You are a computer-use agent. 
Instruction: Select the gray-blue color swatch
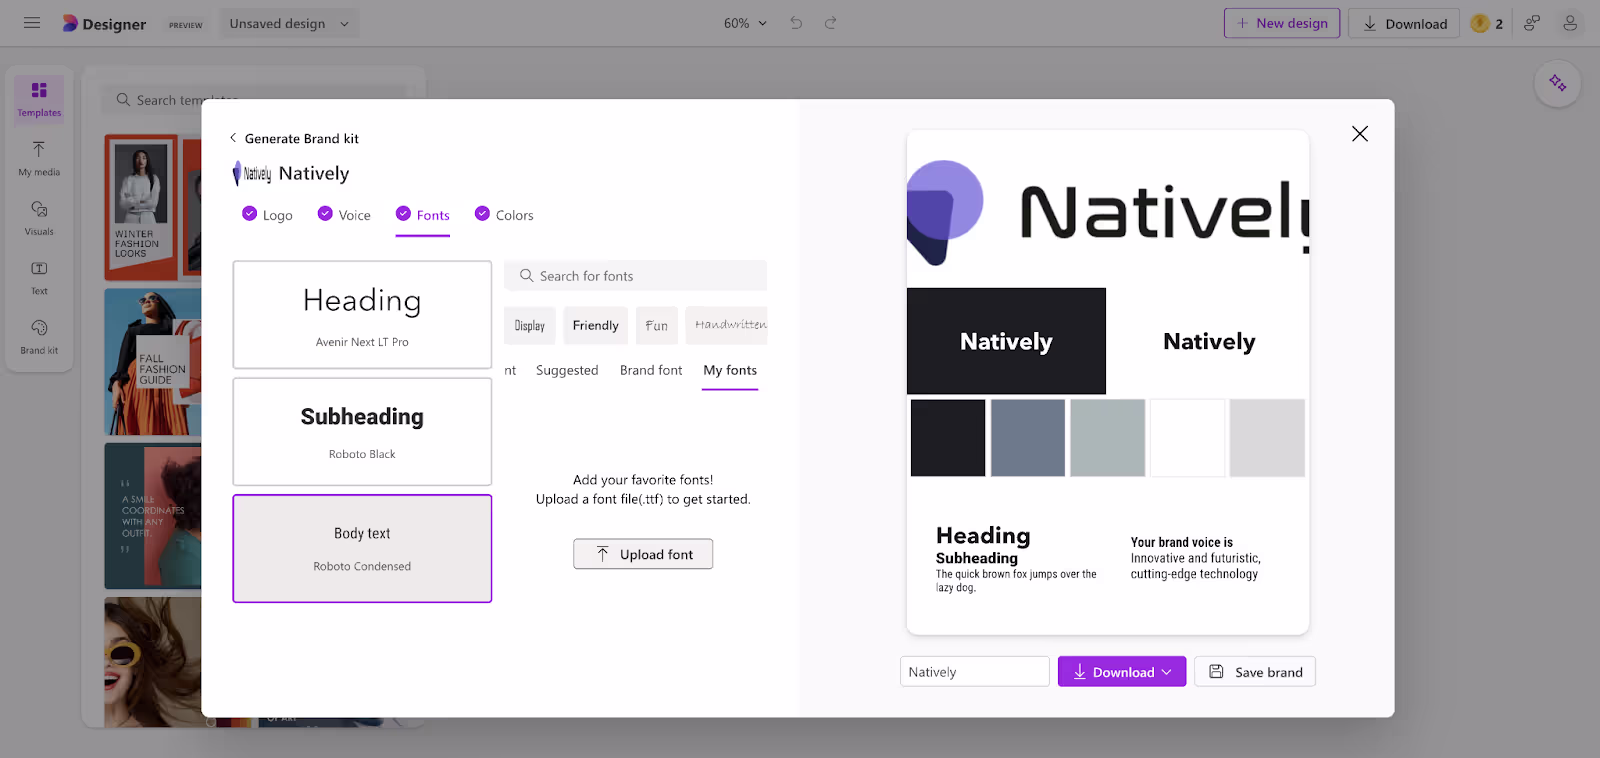tap(1108, 438)
